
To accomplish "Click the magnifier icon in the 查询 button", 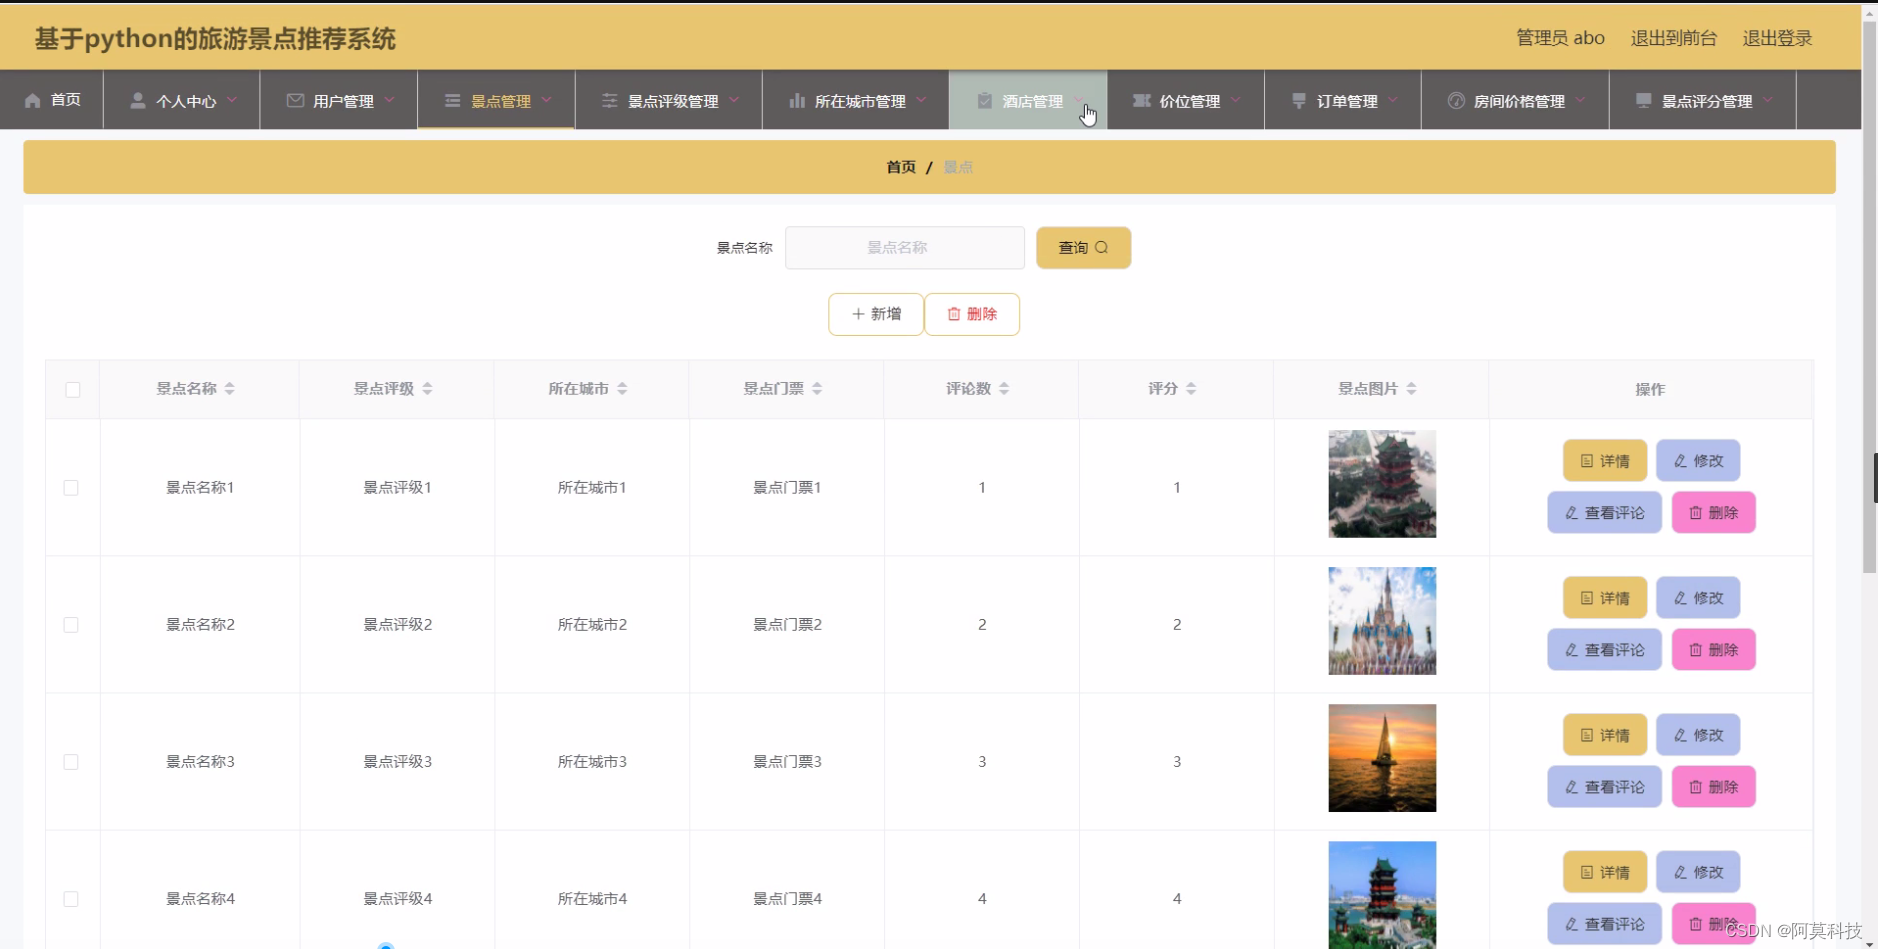I will (1103, 247).
